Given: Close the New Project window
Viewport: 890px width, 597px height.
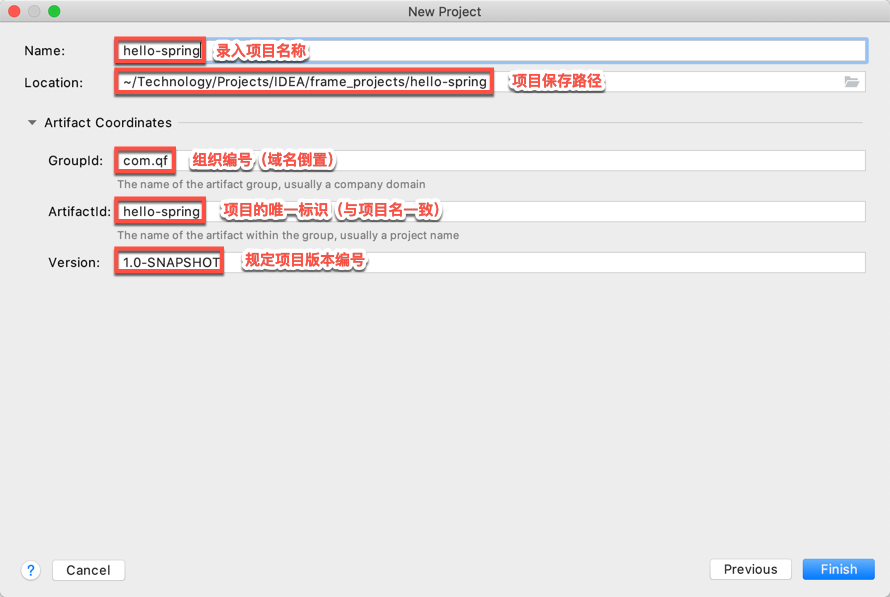Looking at the screenshot, I should point(14,11).
